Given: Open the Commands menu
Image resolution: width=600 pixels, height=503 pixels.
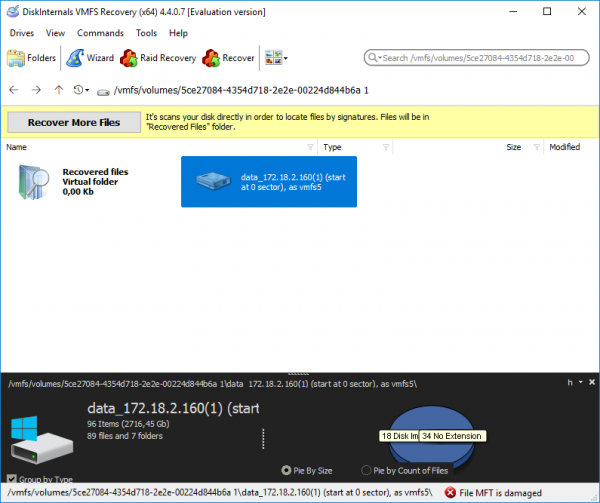Looking at the screenshot, I should click(x=99, y=33).
